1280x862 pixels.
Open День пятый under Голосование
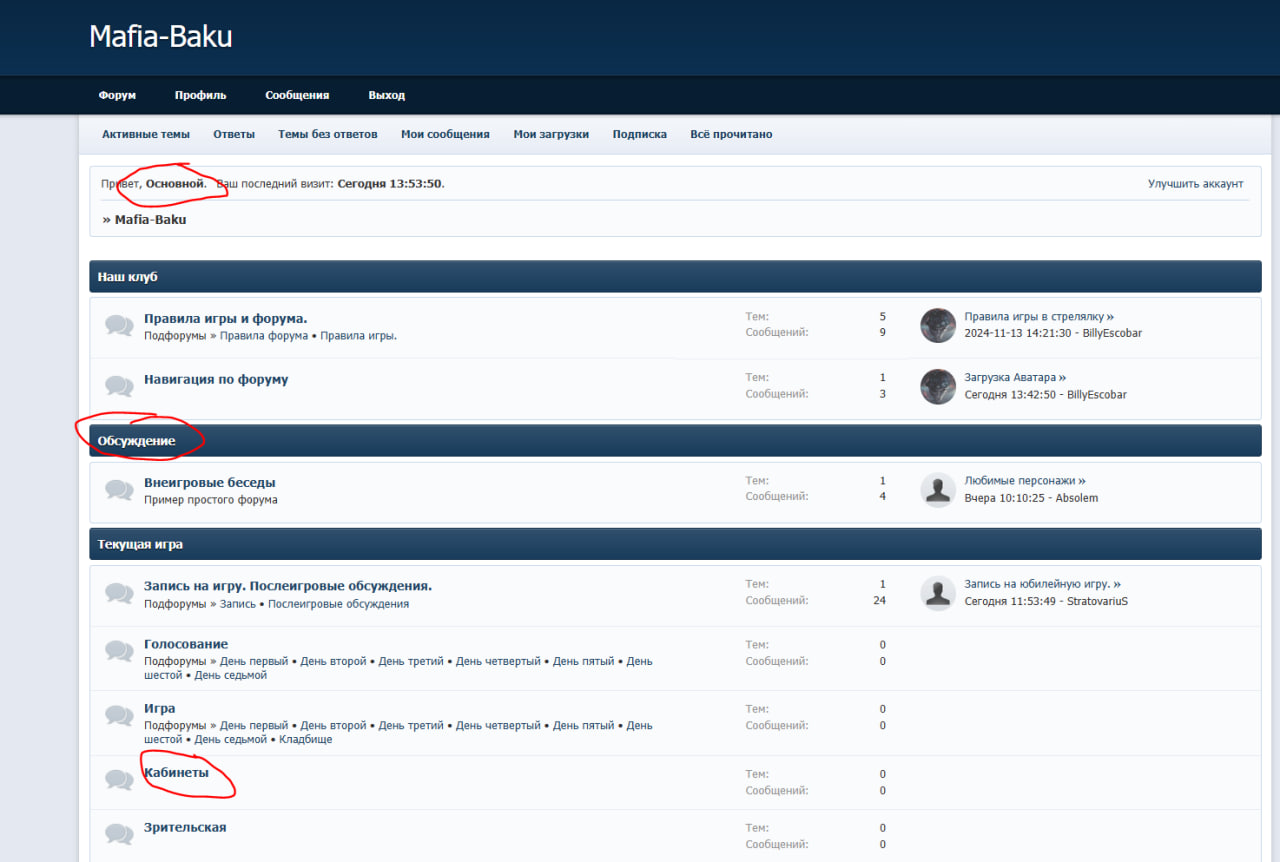pyautogui.click(x=583, y=661)
